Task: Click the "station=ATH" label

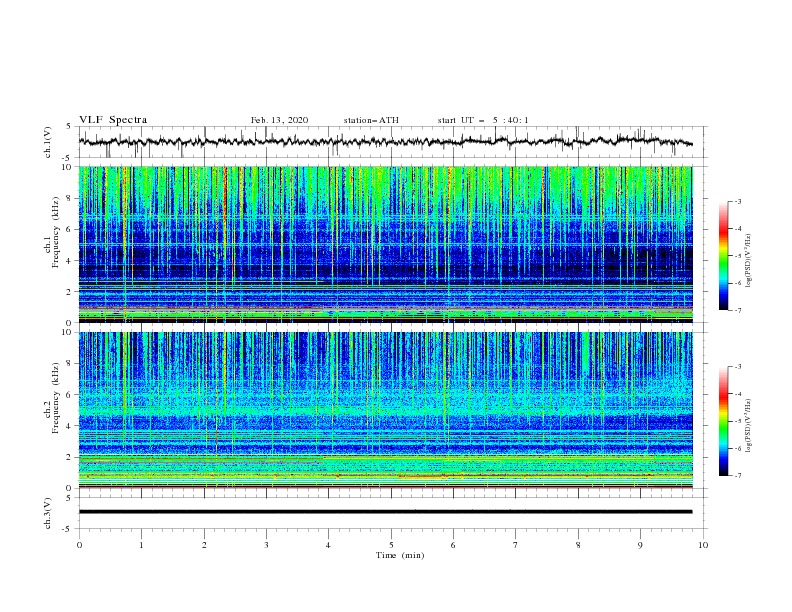Action: coord(371,120)
